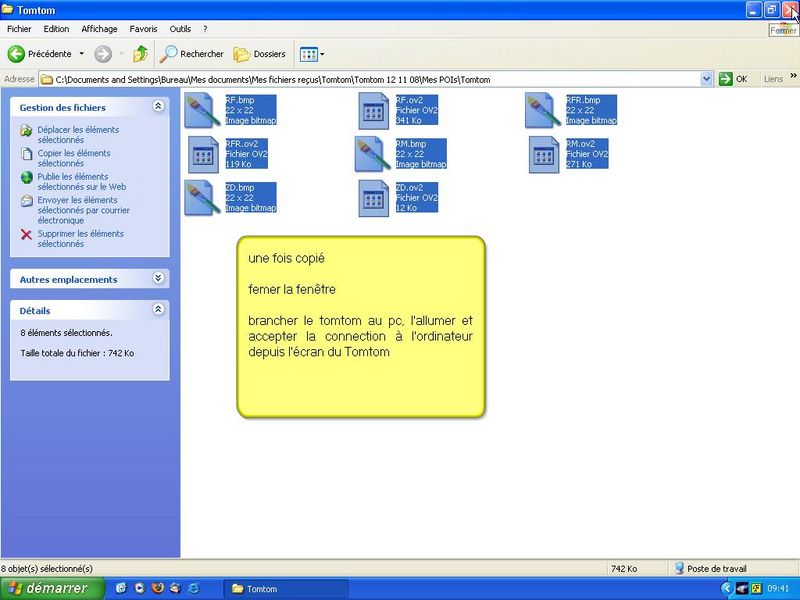
Task: Expand the address bar dropdown list
Action: 707,79
